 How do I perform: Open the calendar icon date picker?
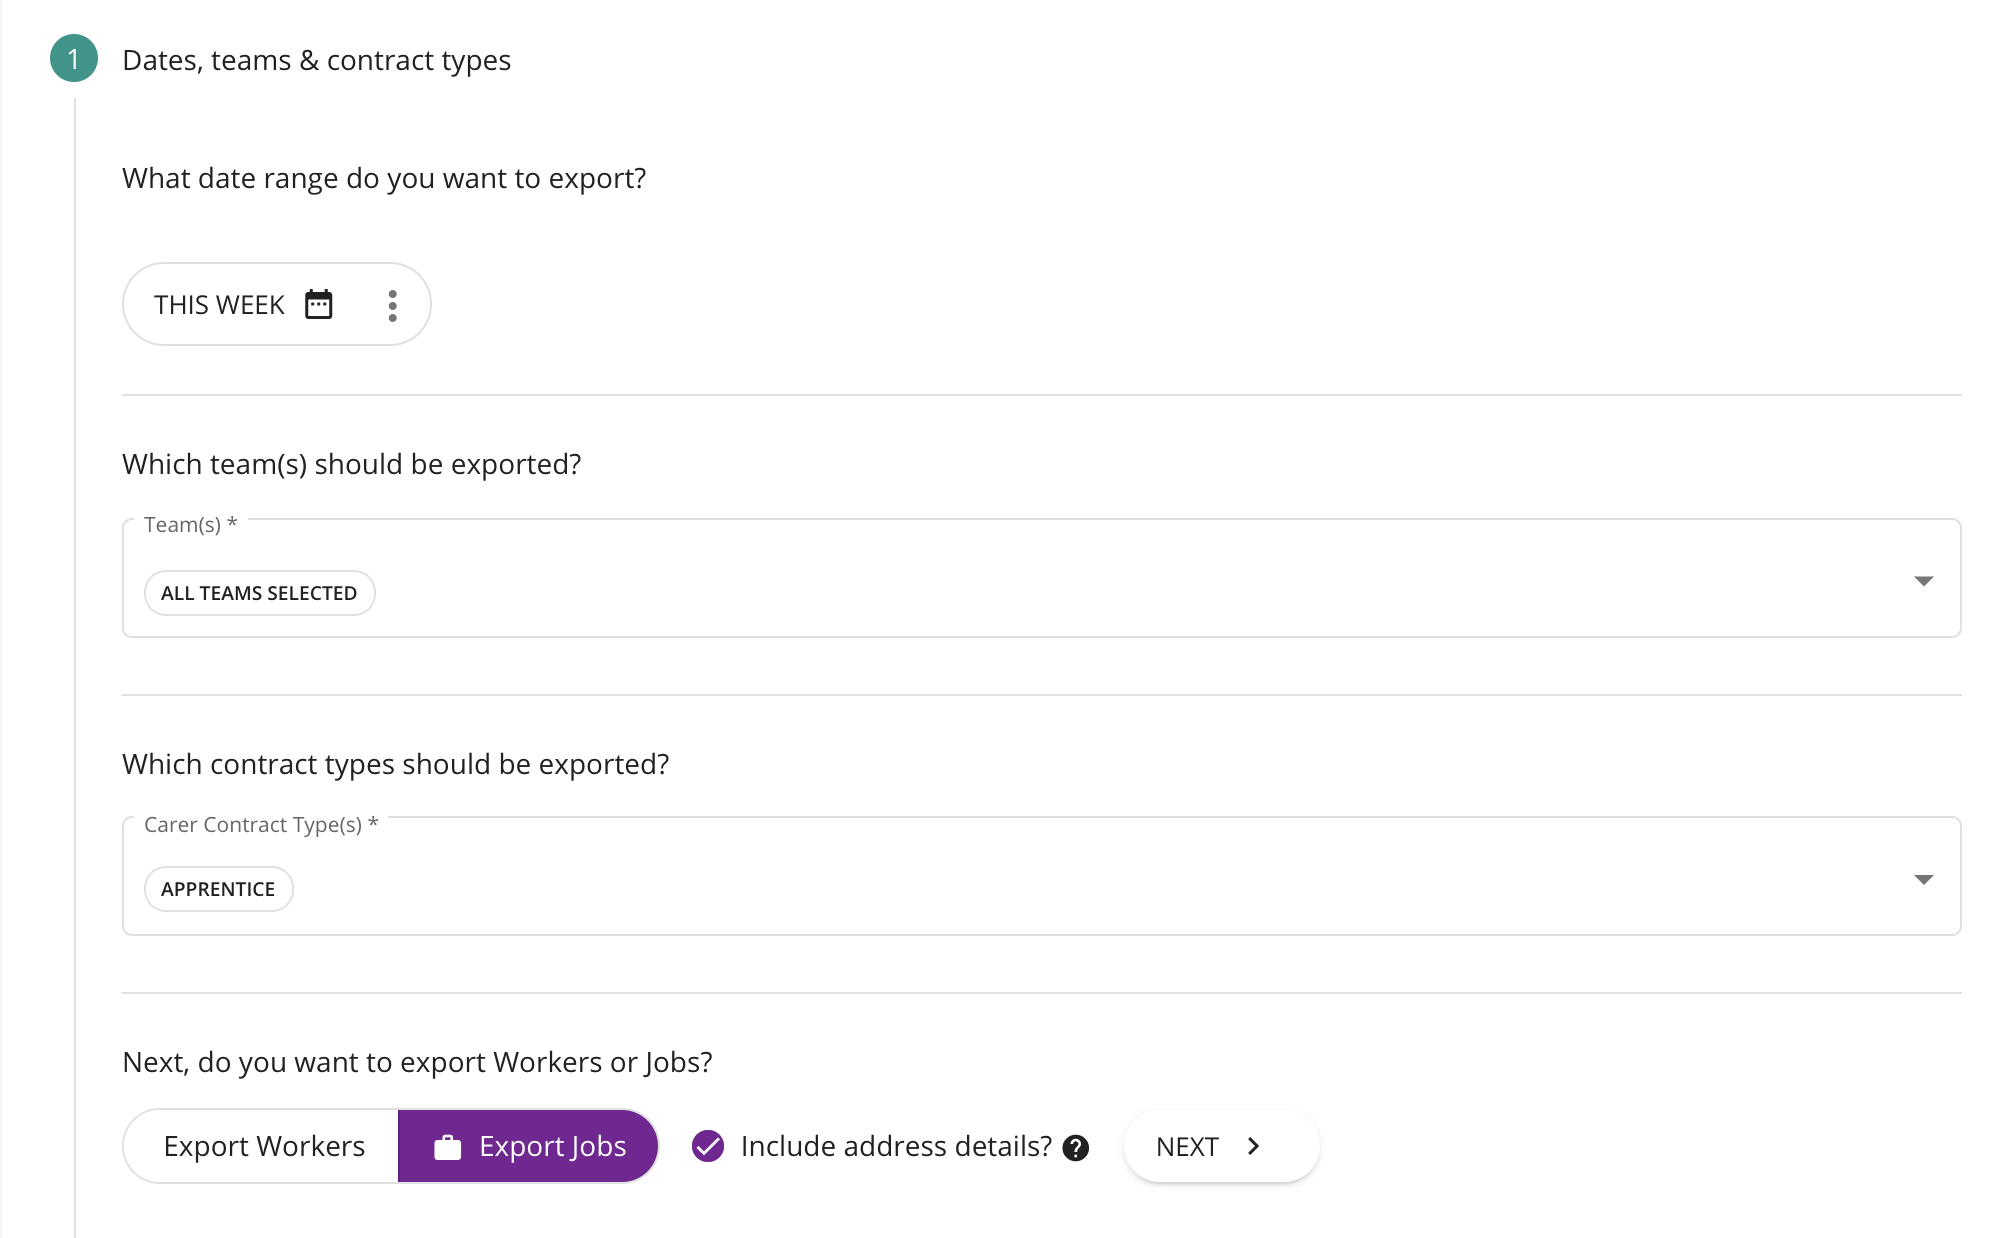click(x=318, y=304)
